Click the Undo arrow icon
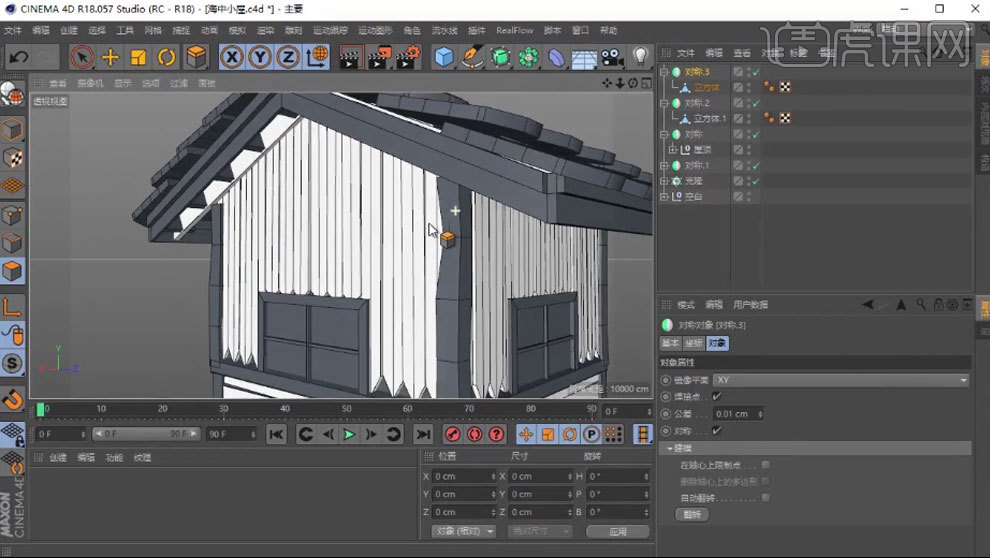 tap(18, 57)
